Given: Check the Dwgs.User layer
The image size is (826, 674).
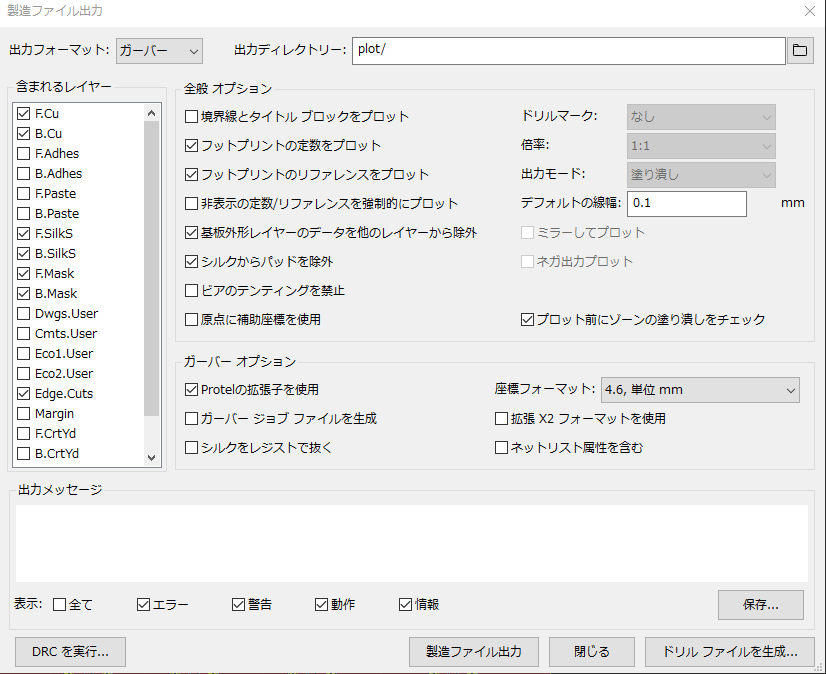Looking at the screenshot, I should [x=23, y=314].
